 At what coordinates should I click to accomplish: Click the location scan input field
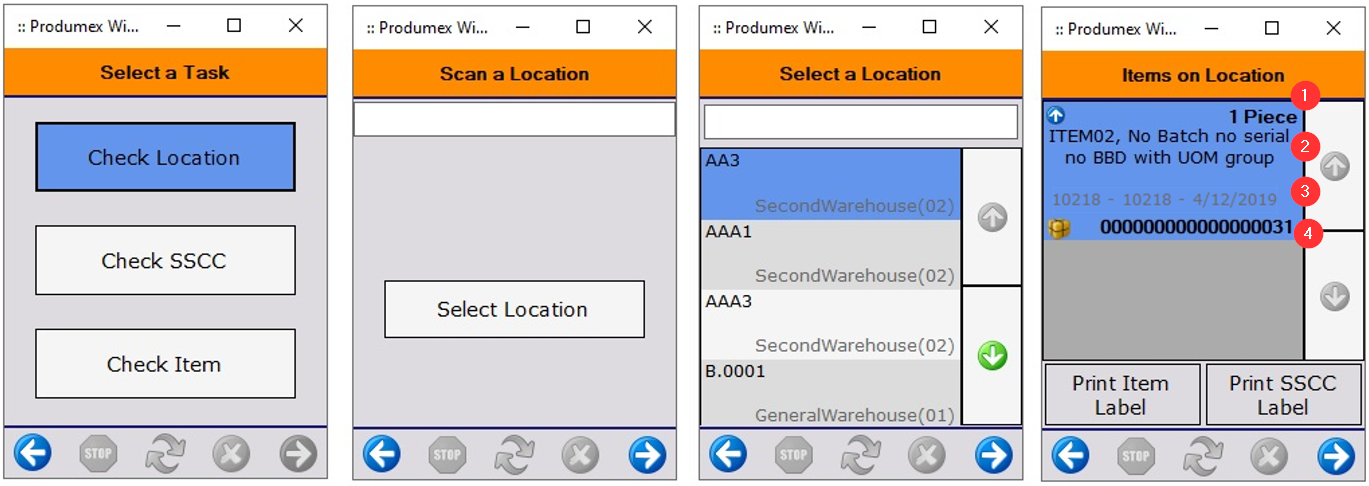point(514,119)
